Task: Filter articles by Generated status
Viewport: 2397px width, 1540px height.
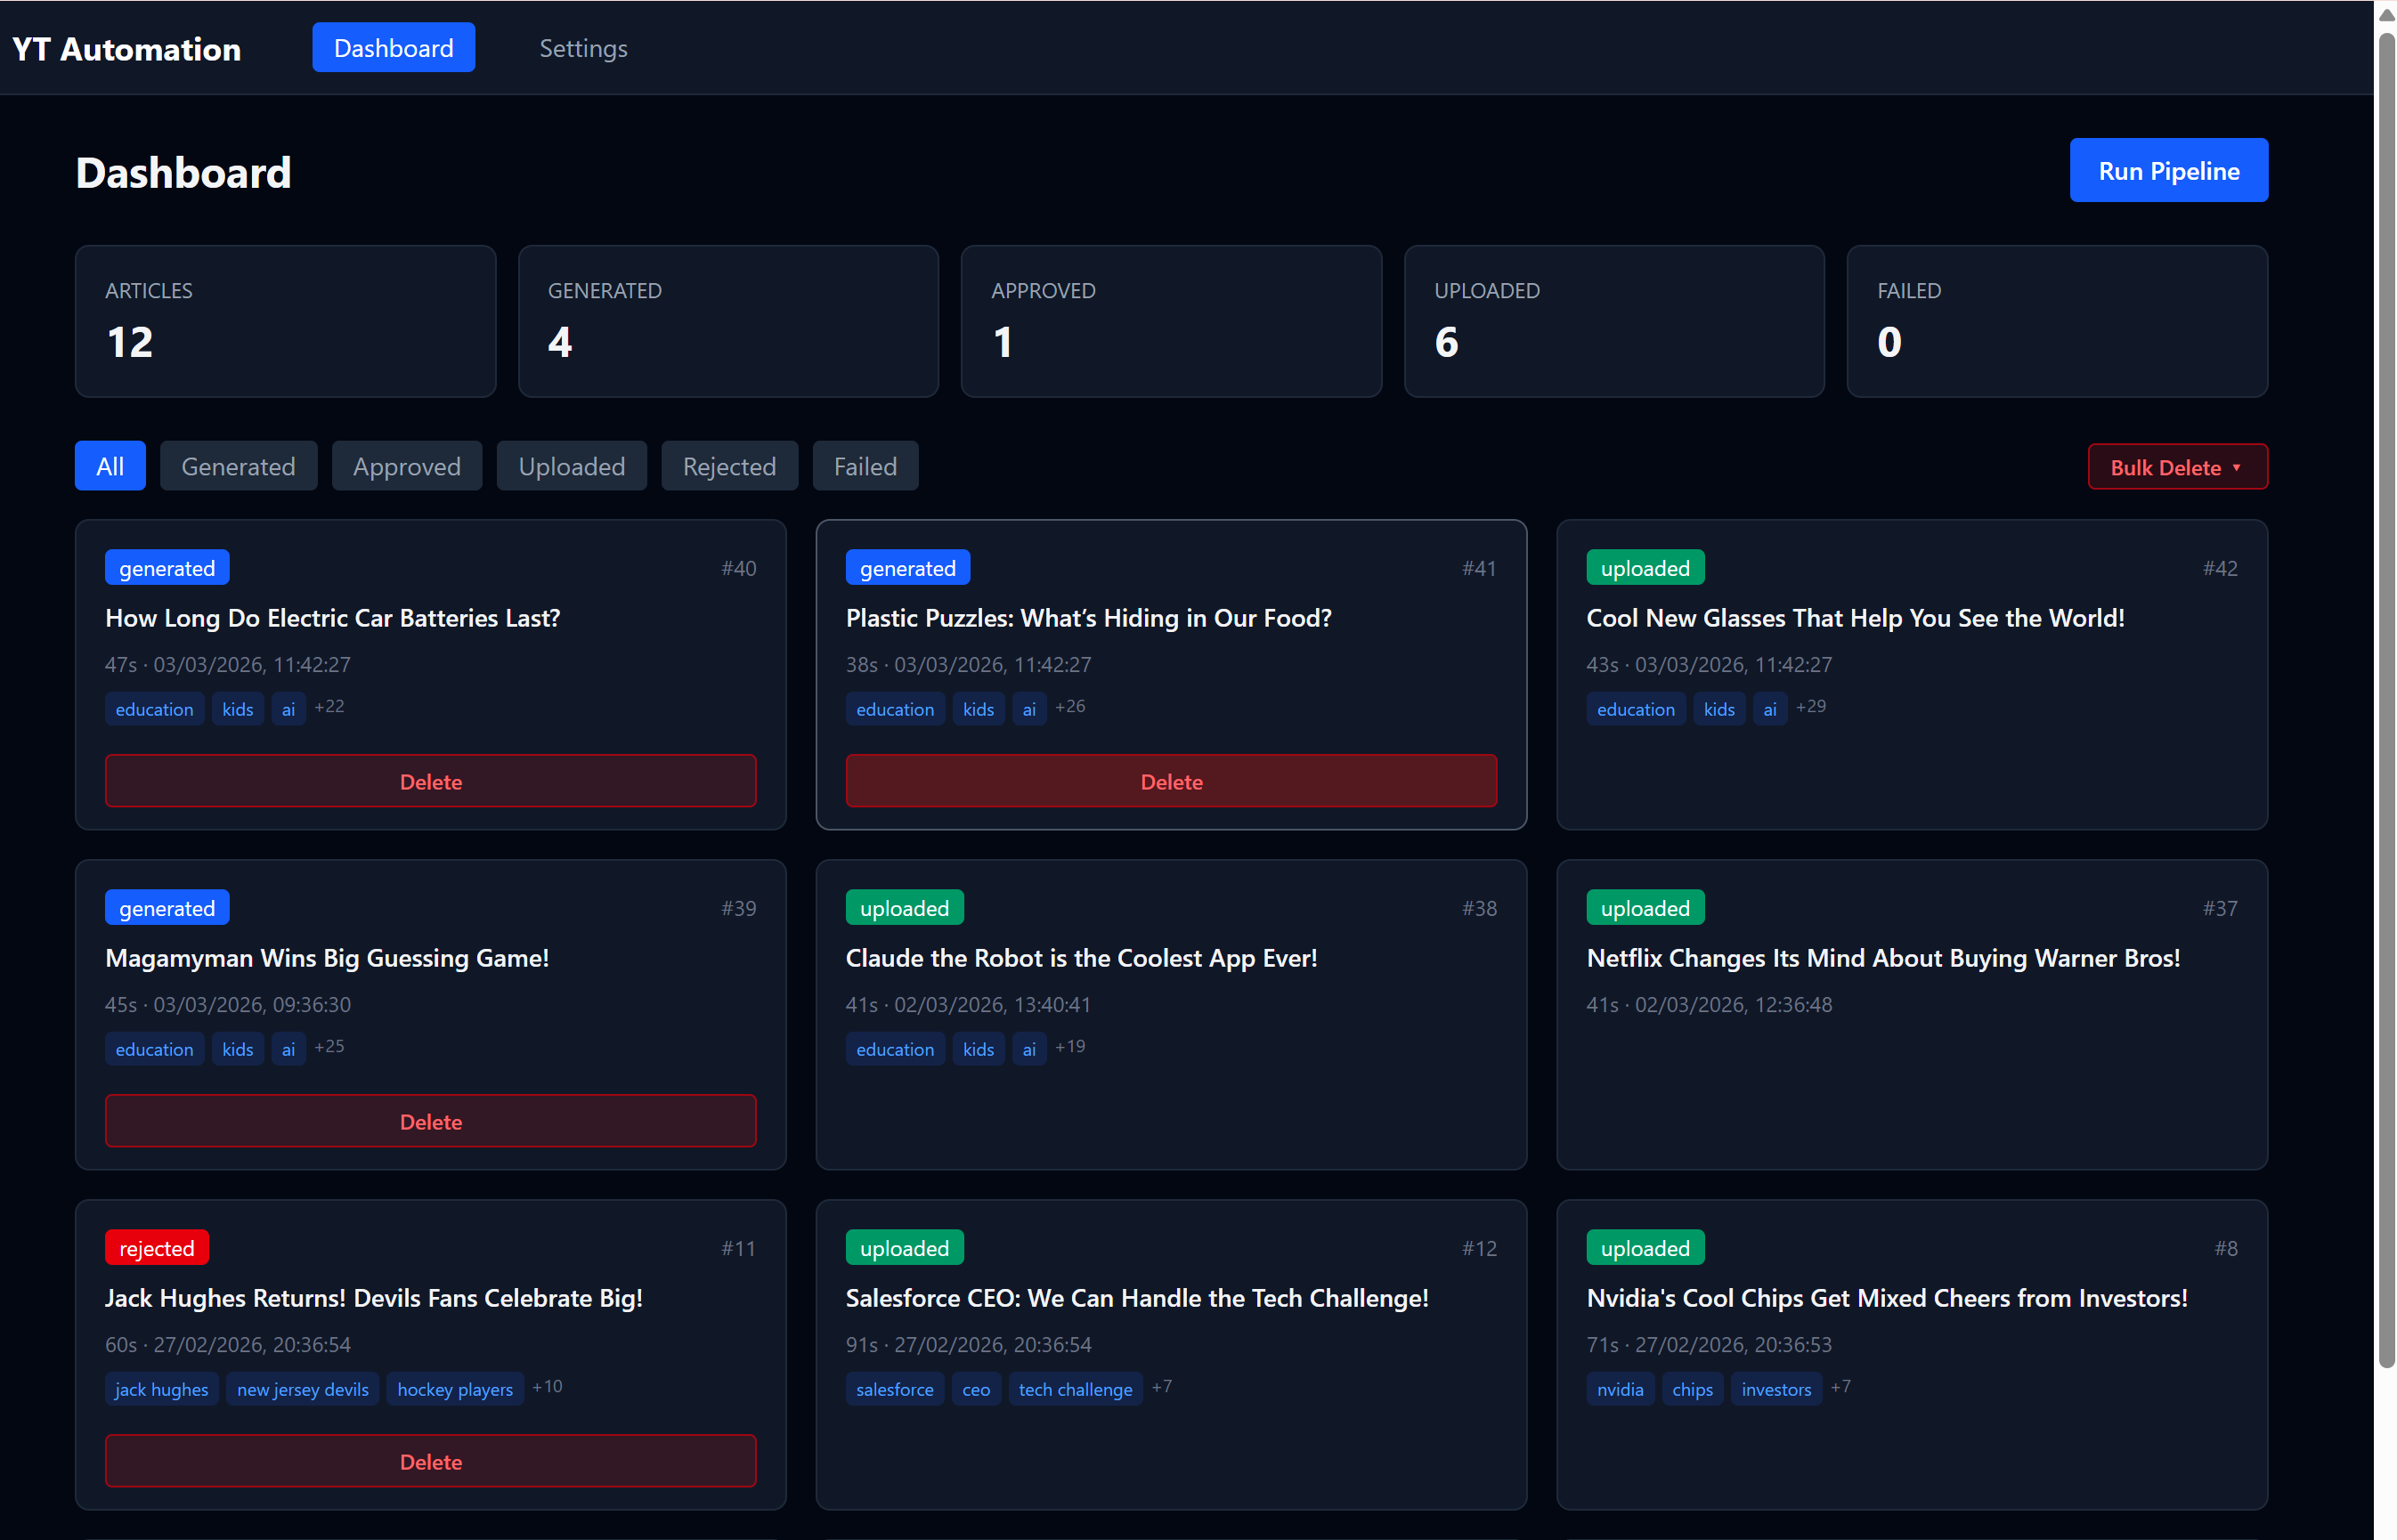Action: 238,466
